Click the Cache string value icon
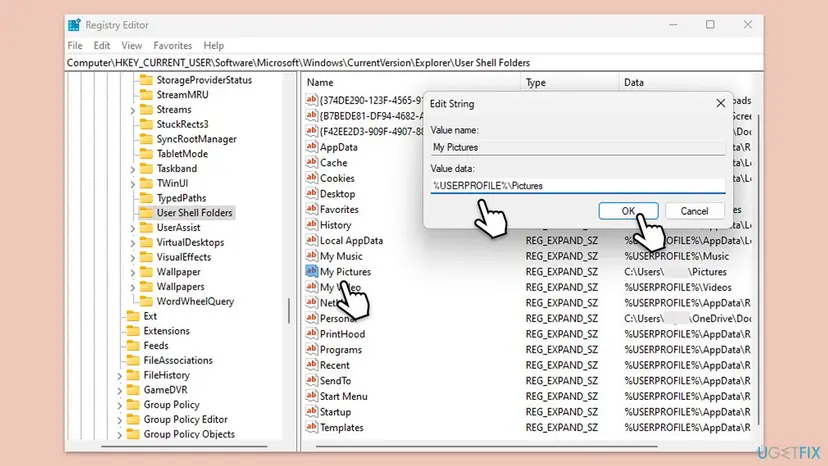Screen dimensions: 828x466 click(312, 162)
